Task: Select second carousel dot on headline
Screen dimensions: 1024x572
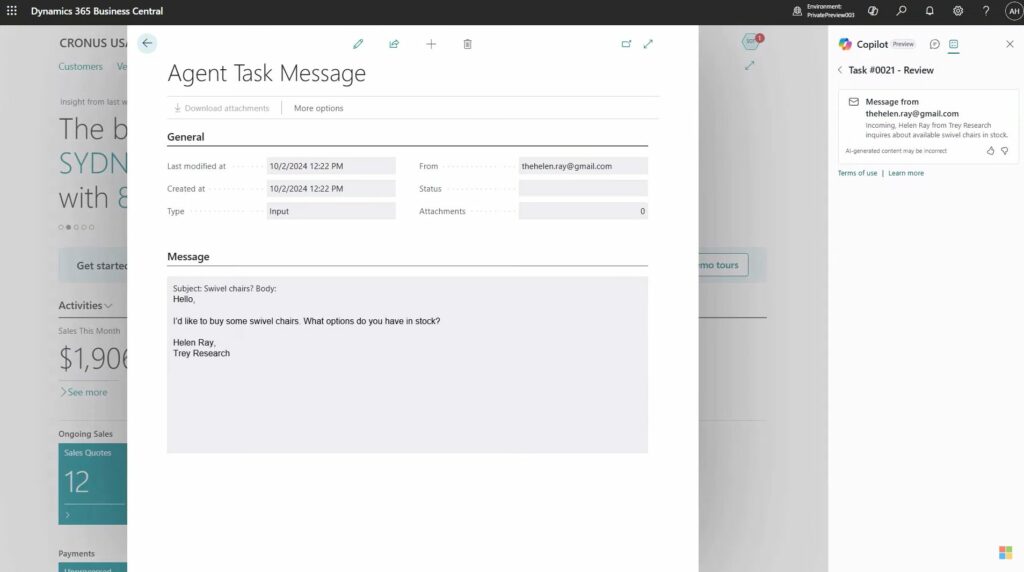Action: tap(69, 227)
